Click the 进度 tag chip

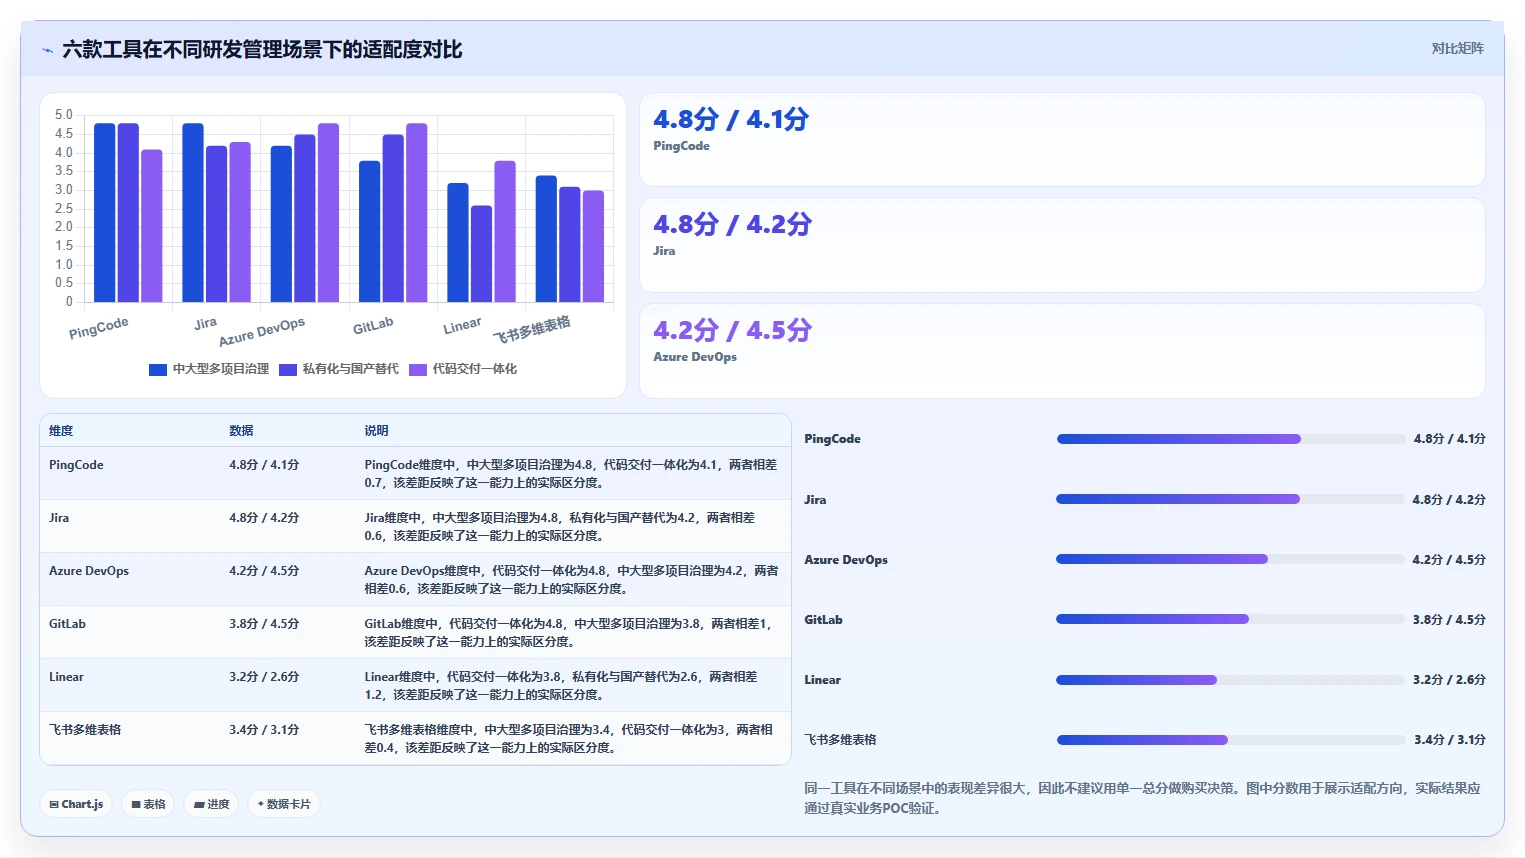(211, 804)
